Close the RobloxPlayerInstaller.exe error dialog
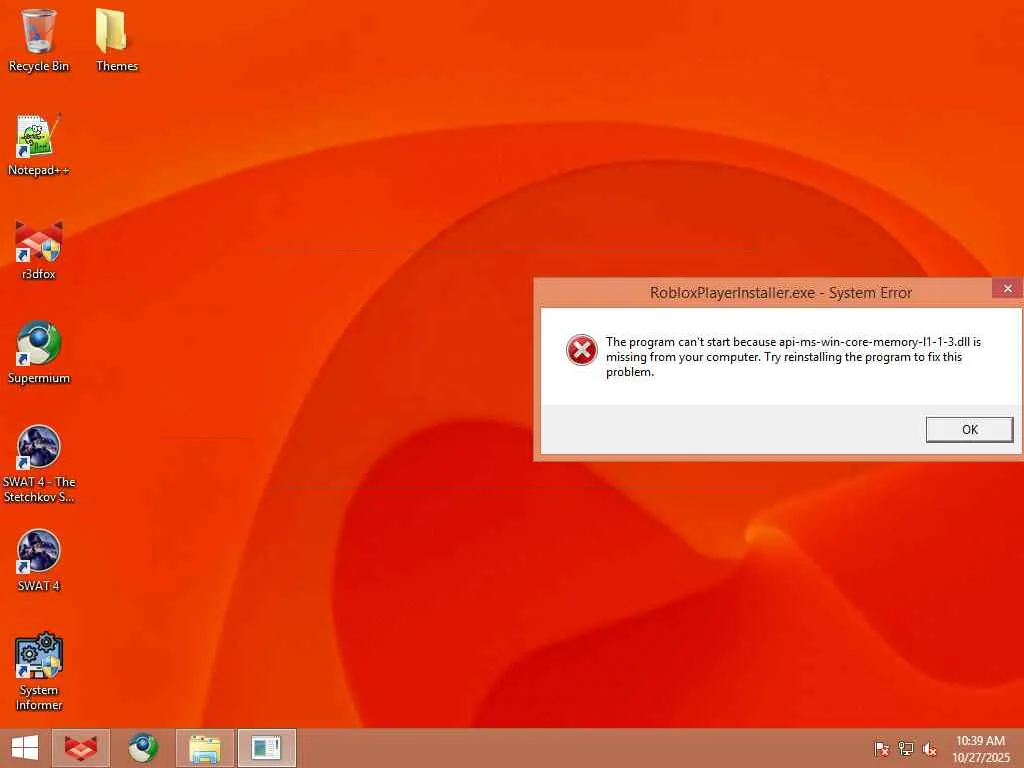The width and height of the screenshot is (1024, 768). (1007, 288)
